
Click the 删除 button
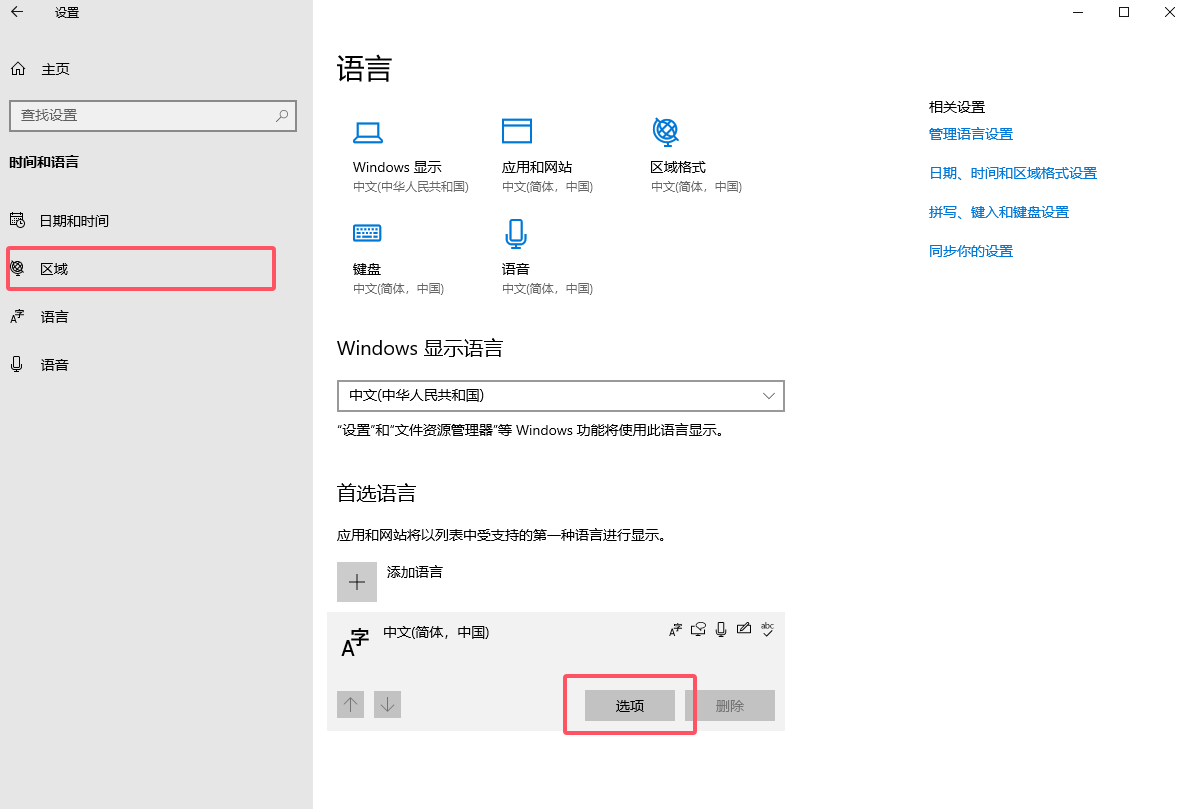(x=730, y=705)
